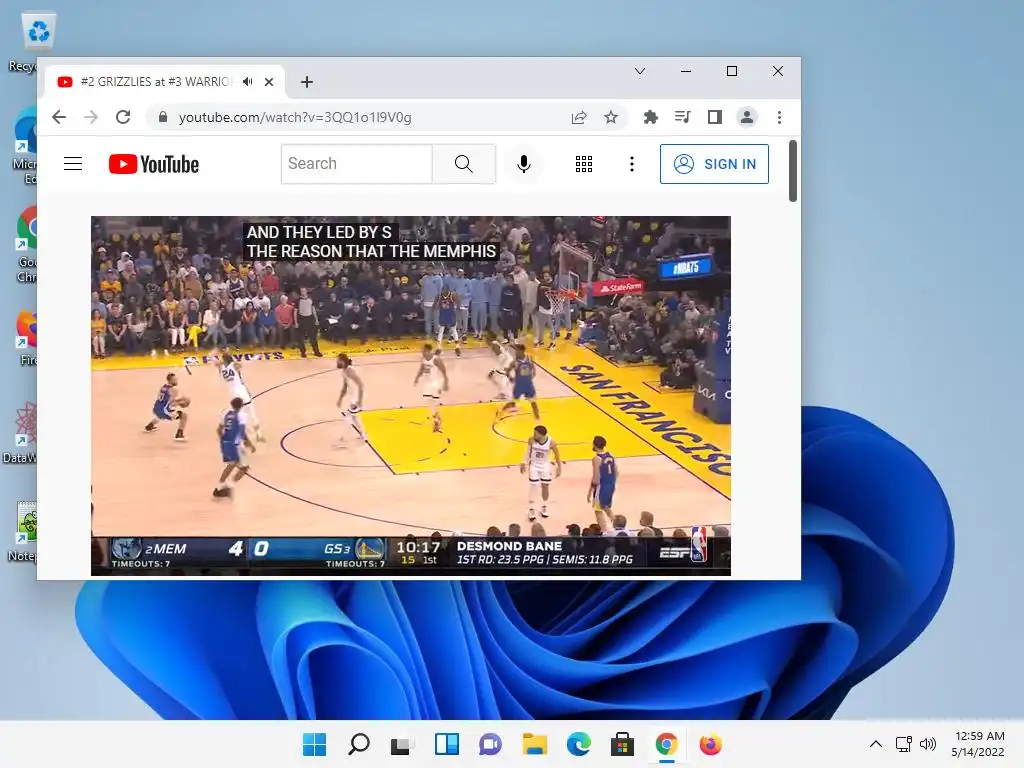
Task: Open File Explorer from taskbar
Action: point(535,744)
